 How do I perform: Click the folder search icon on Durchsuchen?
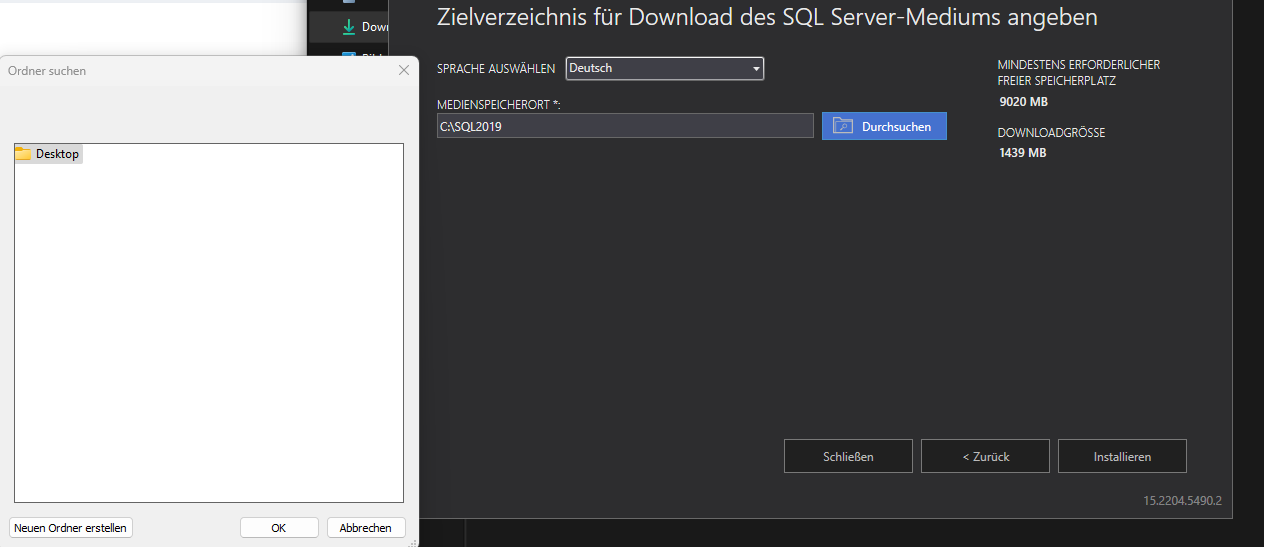click(843, 126)
